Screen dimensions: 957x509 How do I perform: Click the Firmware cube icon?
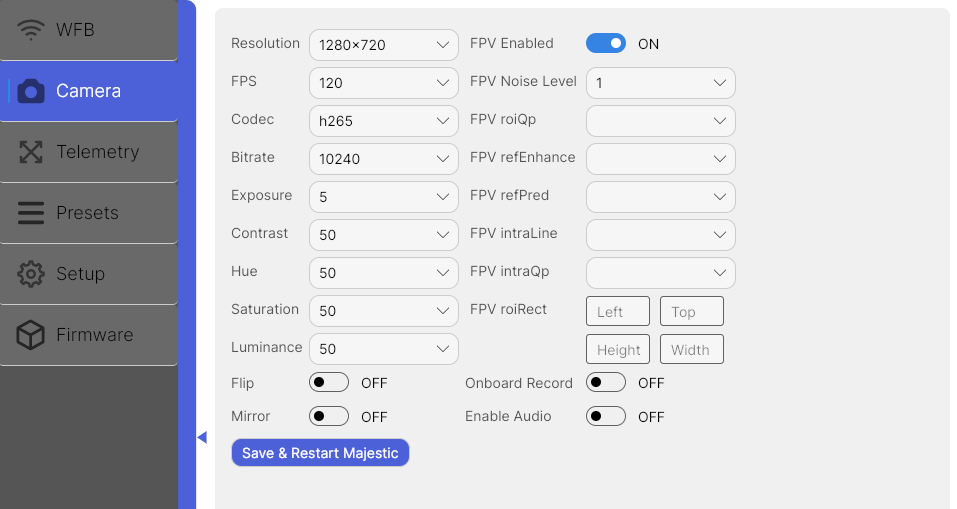[31, 335]
